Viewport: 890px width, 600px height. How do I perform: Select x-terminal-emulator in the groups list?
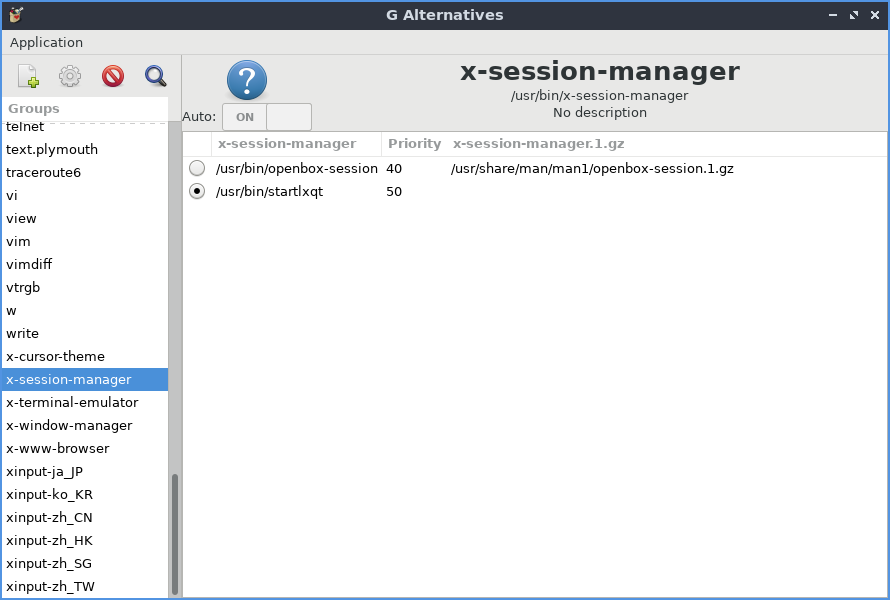pyautogui.click(x=72, y=403)
